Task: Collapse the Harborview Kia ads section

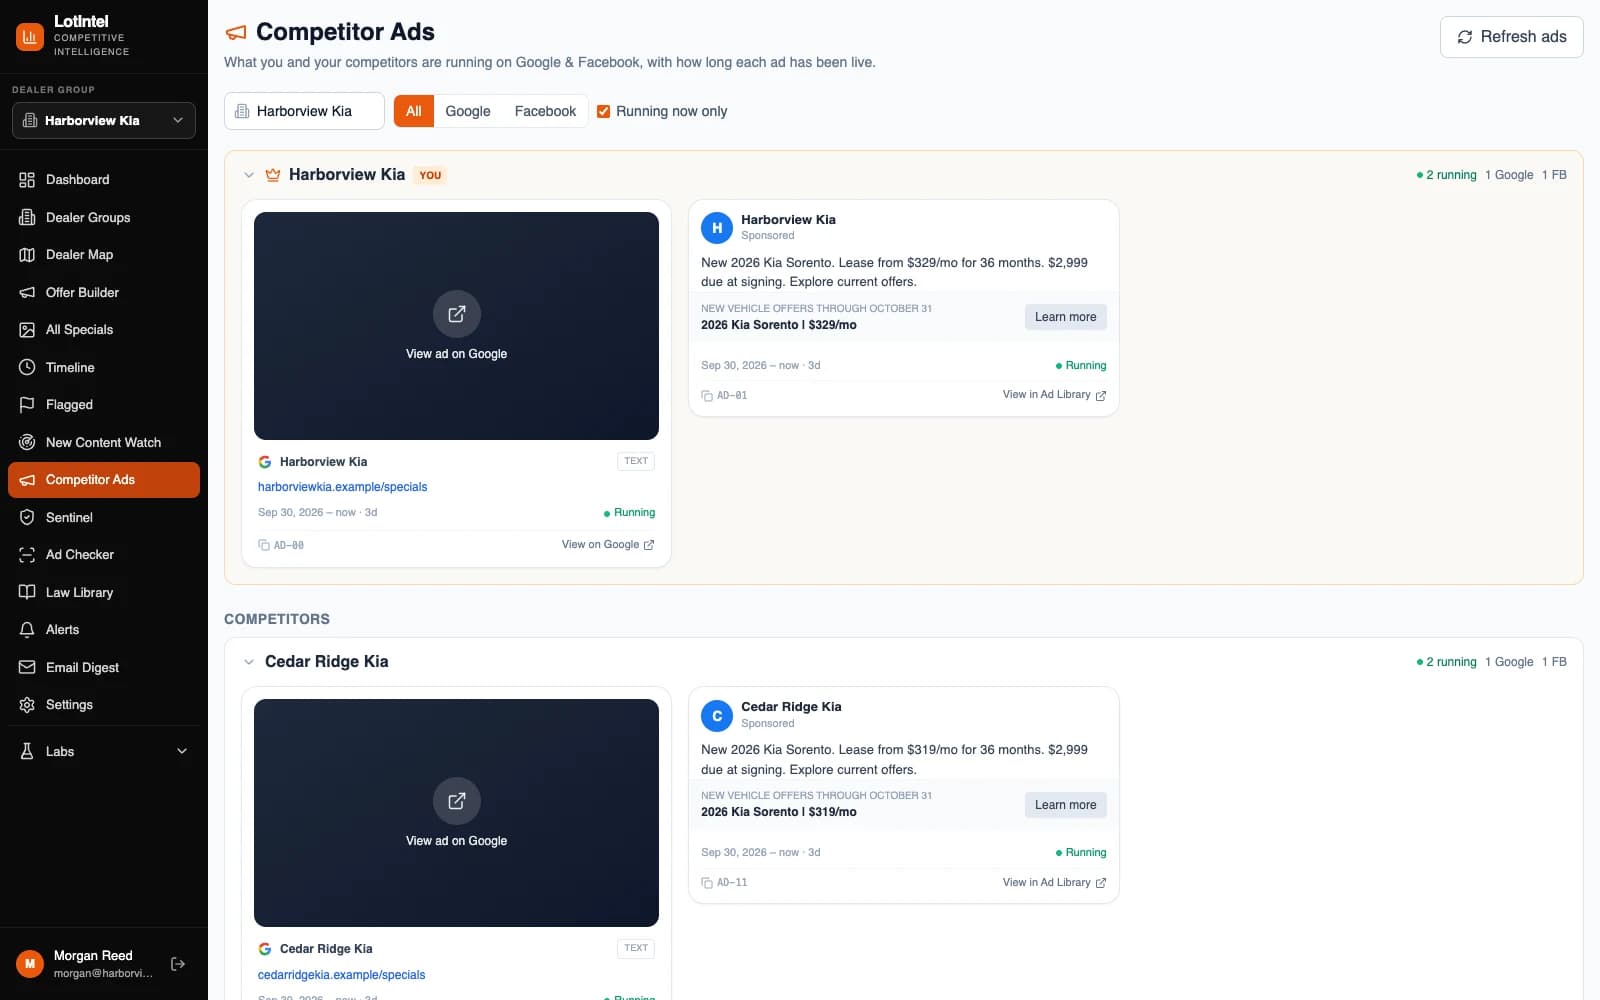Action: (249, 175)
